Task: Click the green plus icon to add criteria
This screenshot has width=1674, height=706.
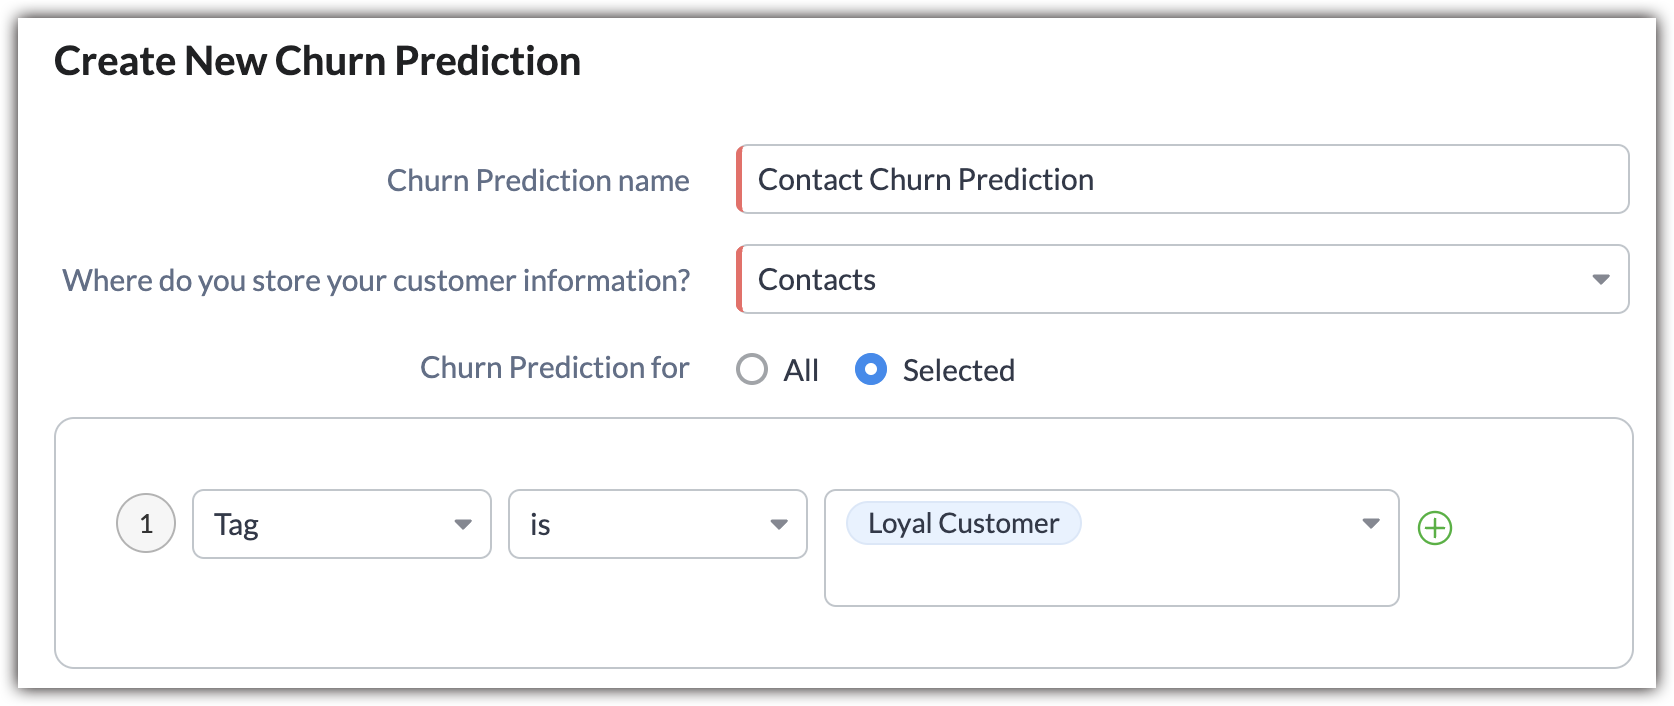Action: [1435, 528]
